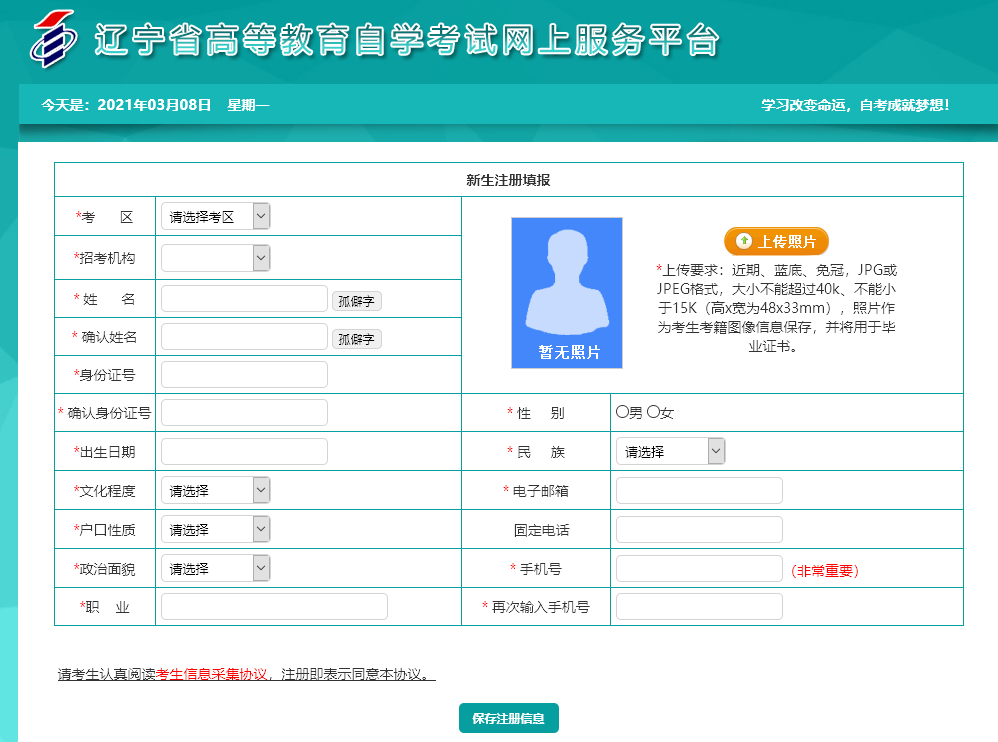This screenshot has width=998, height=742.
Task: Open the 请选择考区 dropdown
Action: coord(215,215)
